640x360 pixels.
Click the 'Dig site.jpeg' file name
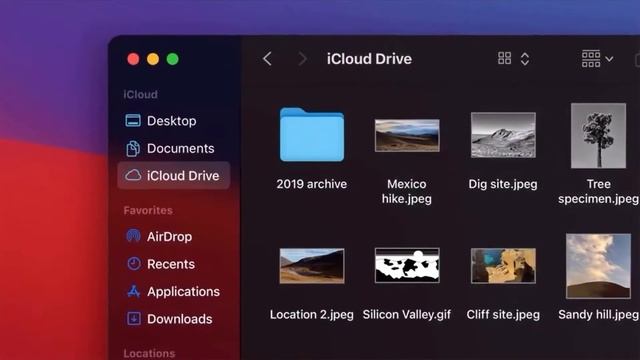point(503,184)
